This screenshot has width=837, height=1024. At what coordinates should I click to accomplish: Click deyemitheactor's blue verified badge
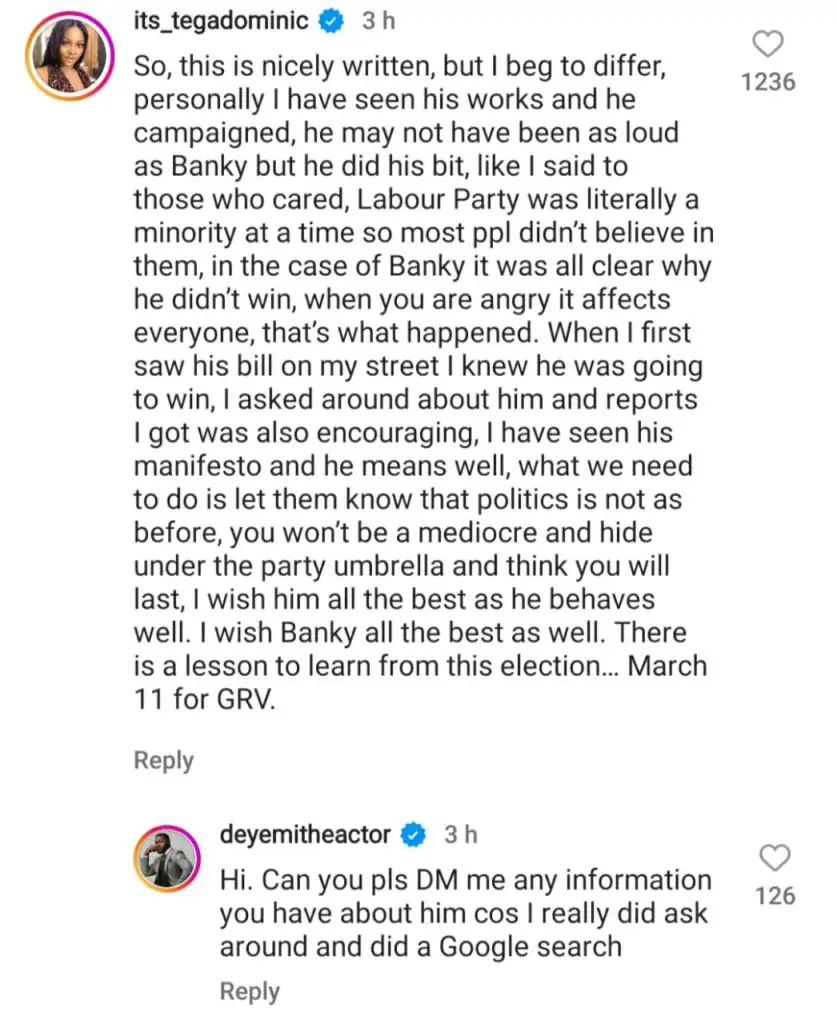415,834
